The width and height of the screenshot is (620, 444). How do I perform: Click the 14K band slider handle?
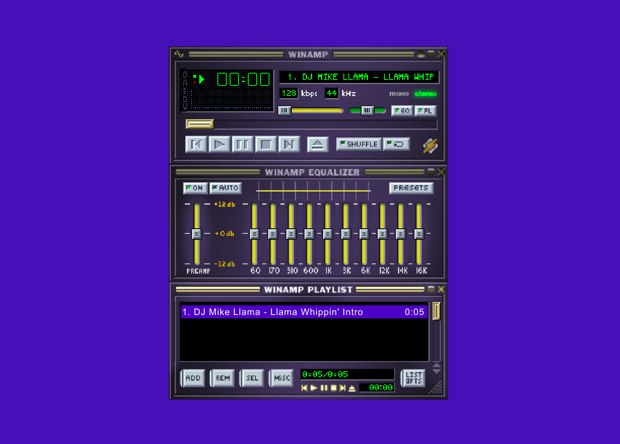[401, 234]
